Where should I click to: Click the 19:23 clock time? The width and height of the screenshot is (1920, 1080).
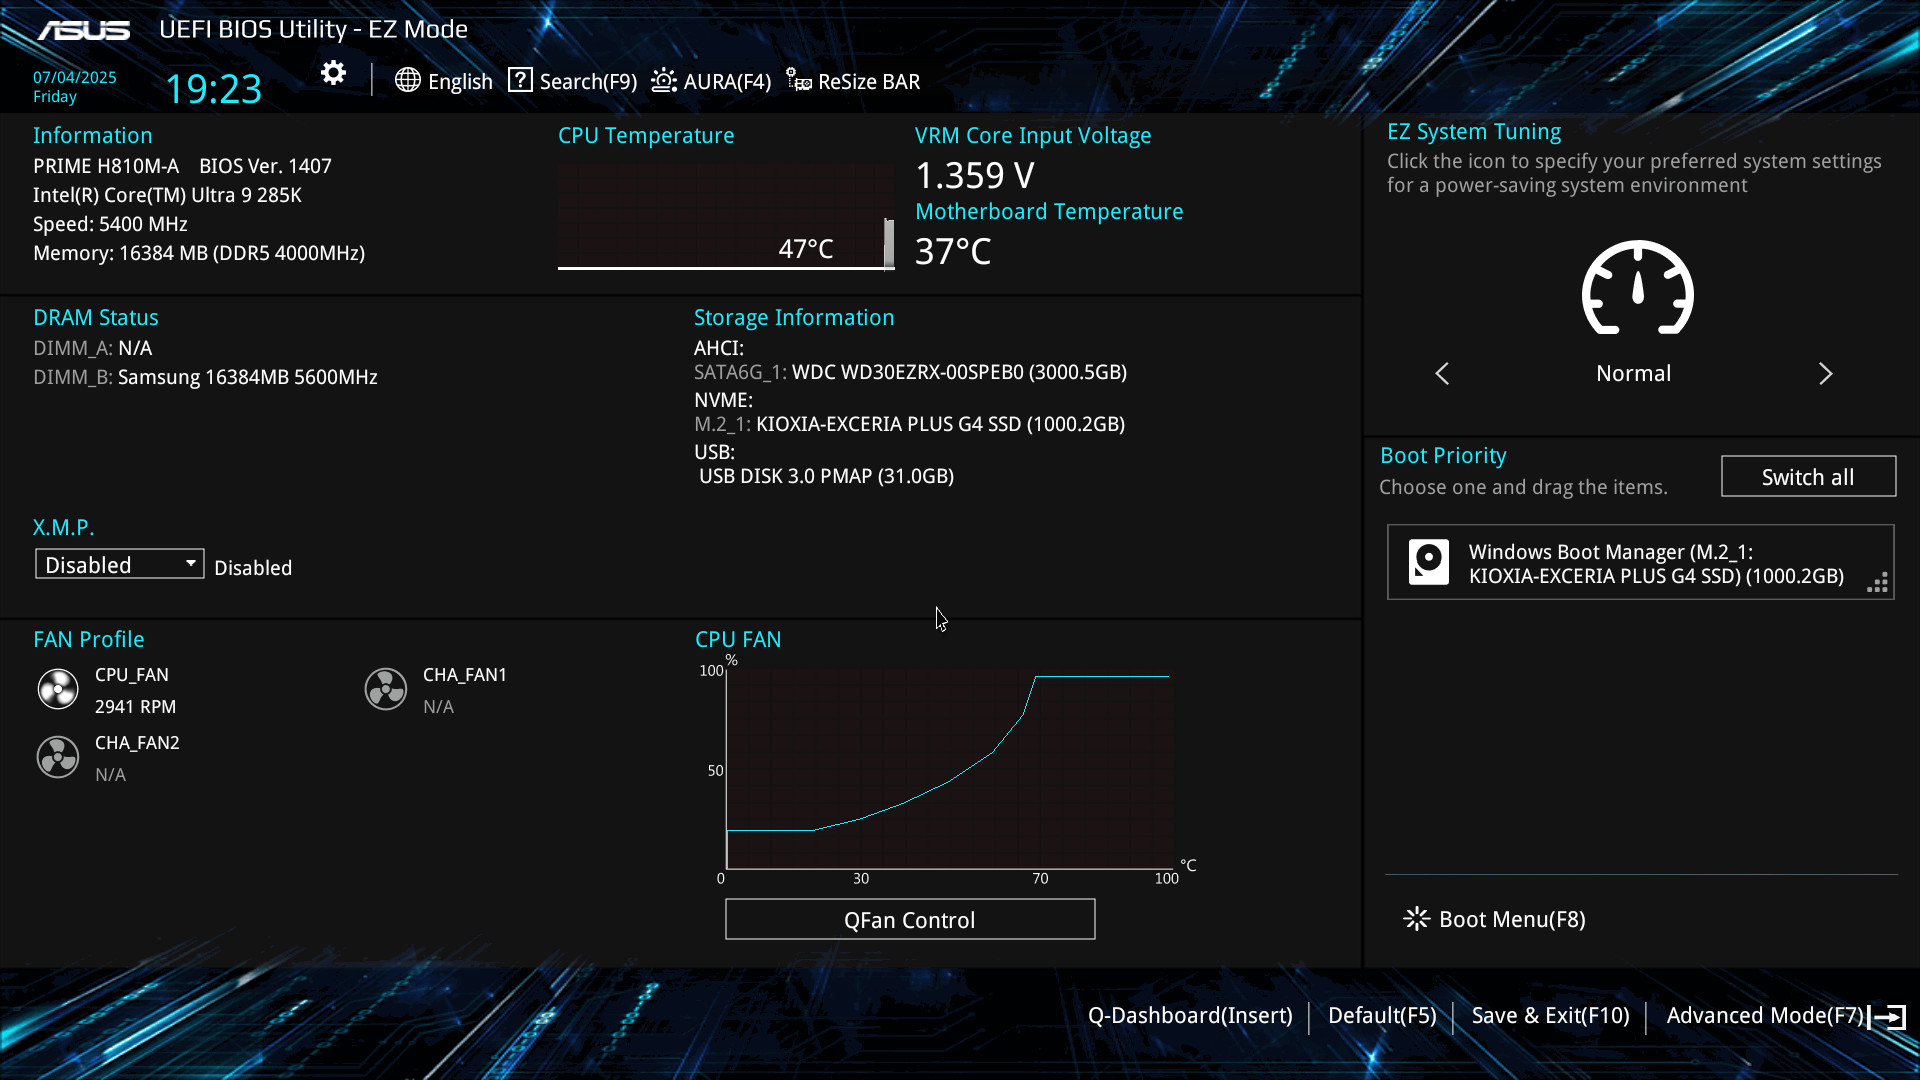(213, 88)
